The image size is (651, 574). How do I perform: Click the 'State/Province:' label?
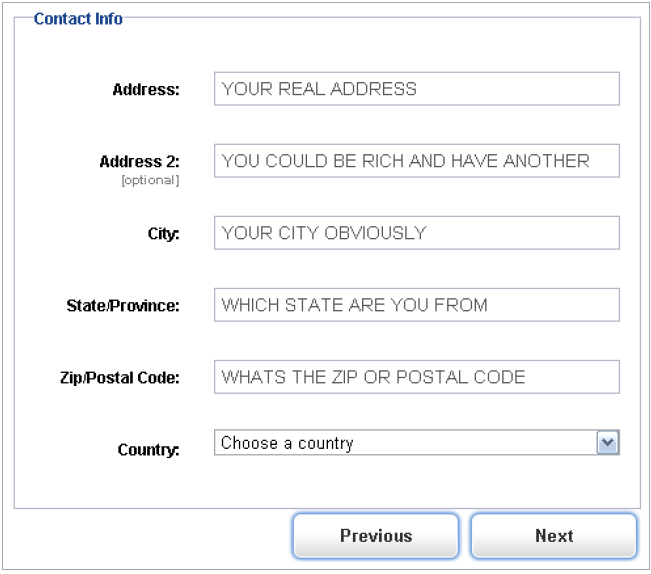tap(123, 306)
